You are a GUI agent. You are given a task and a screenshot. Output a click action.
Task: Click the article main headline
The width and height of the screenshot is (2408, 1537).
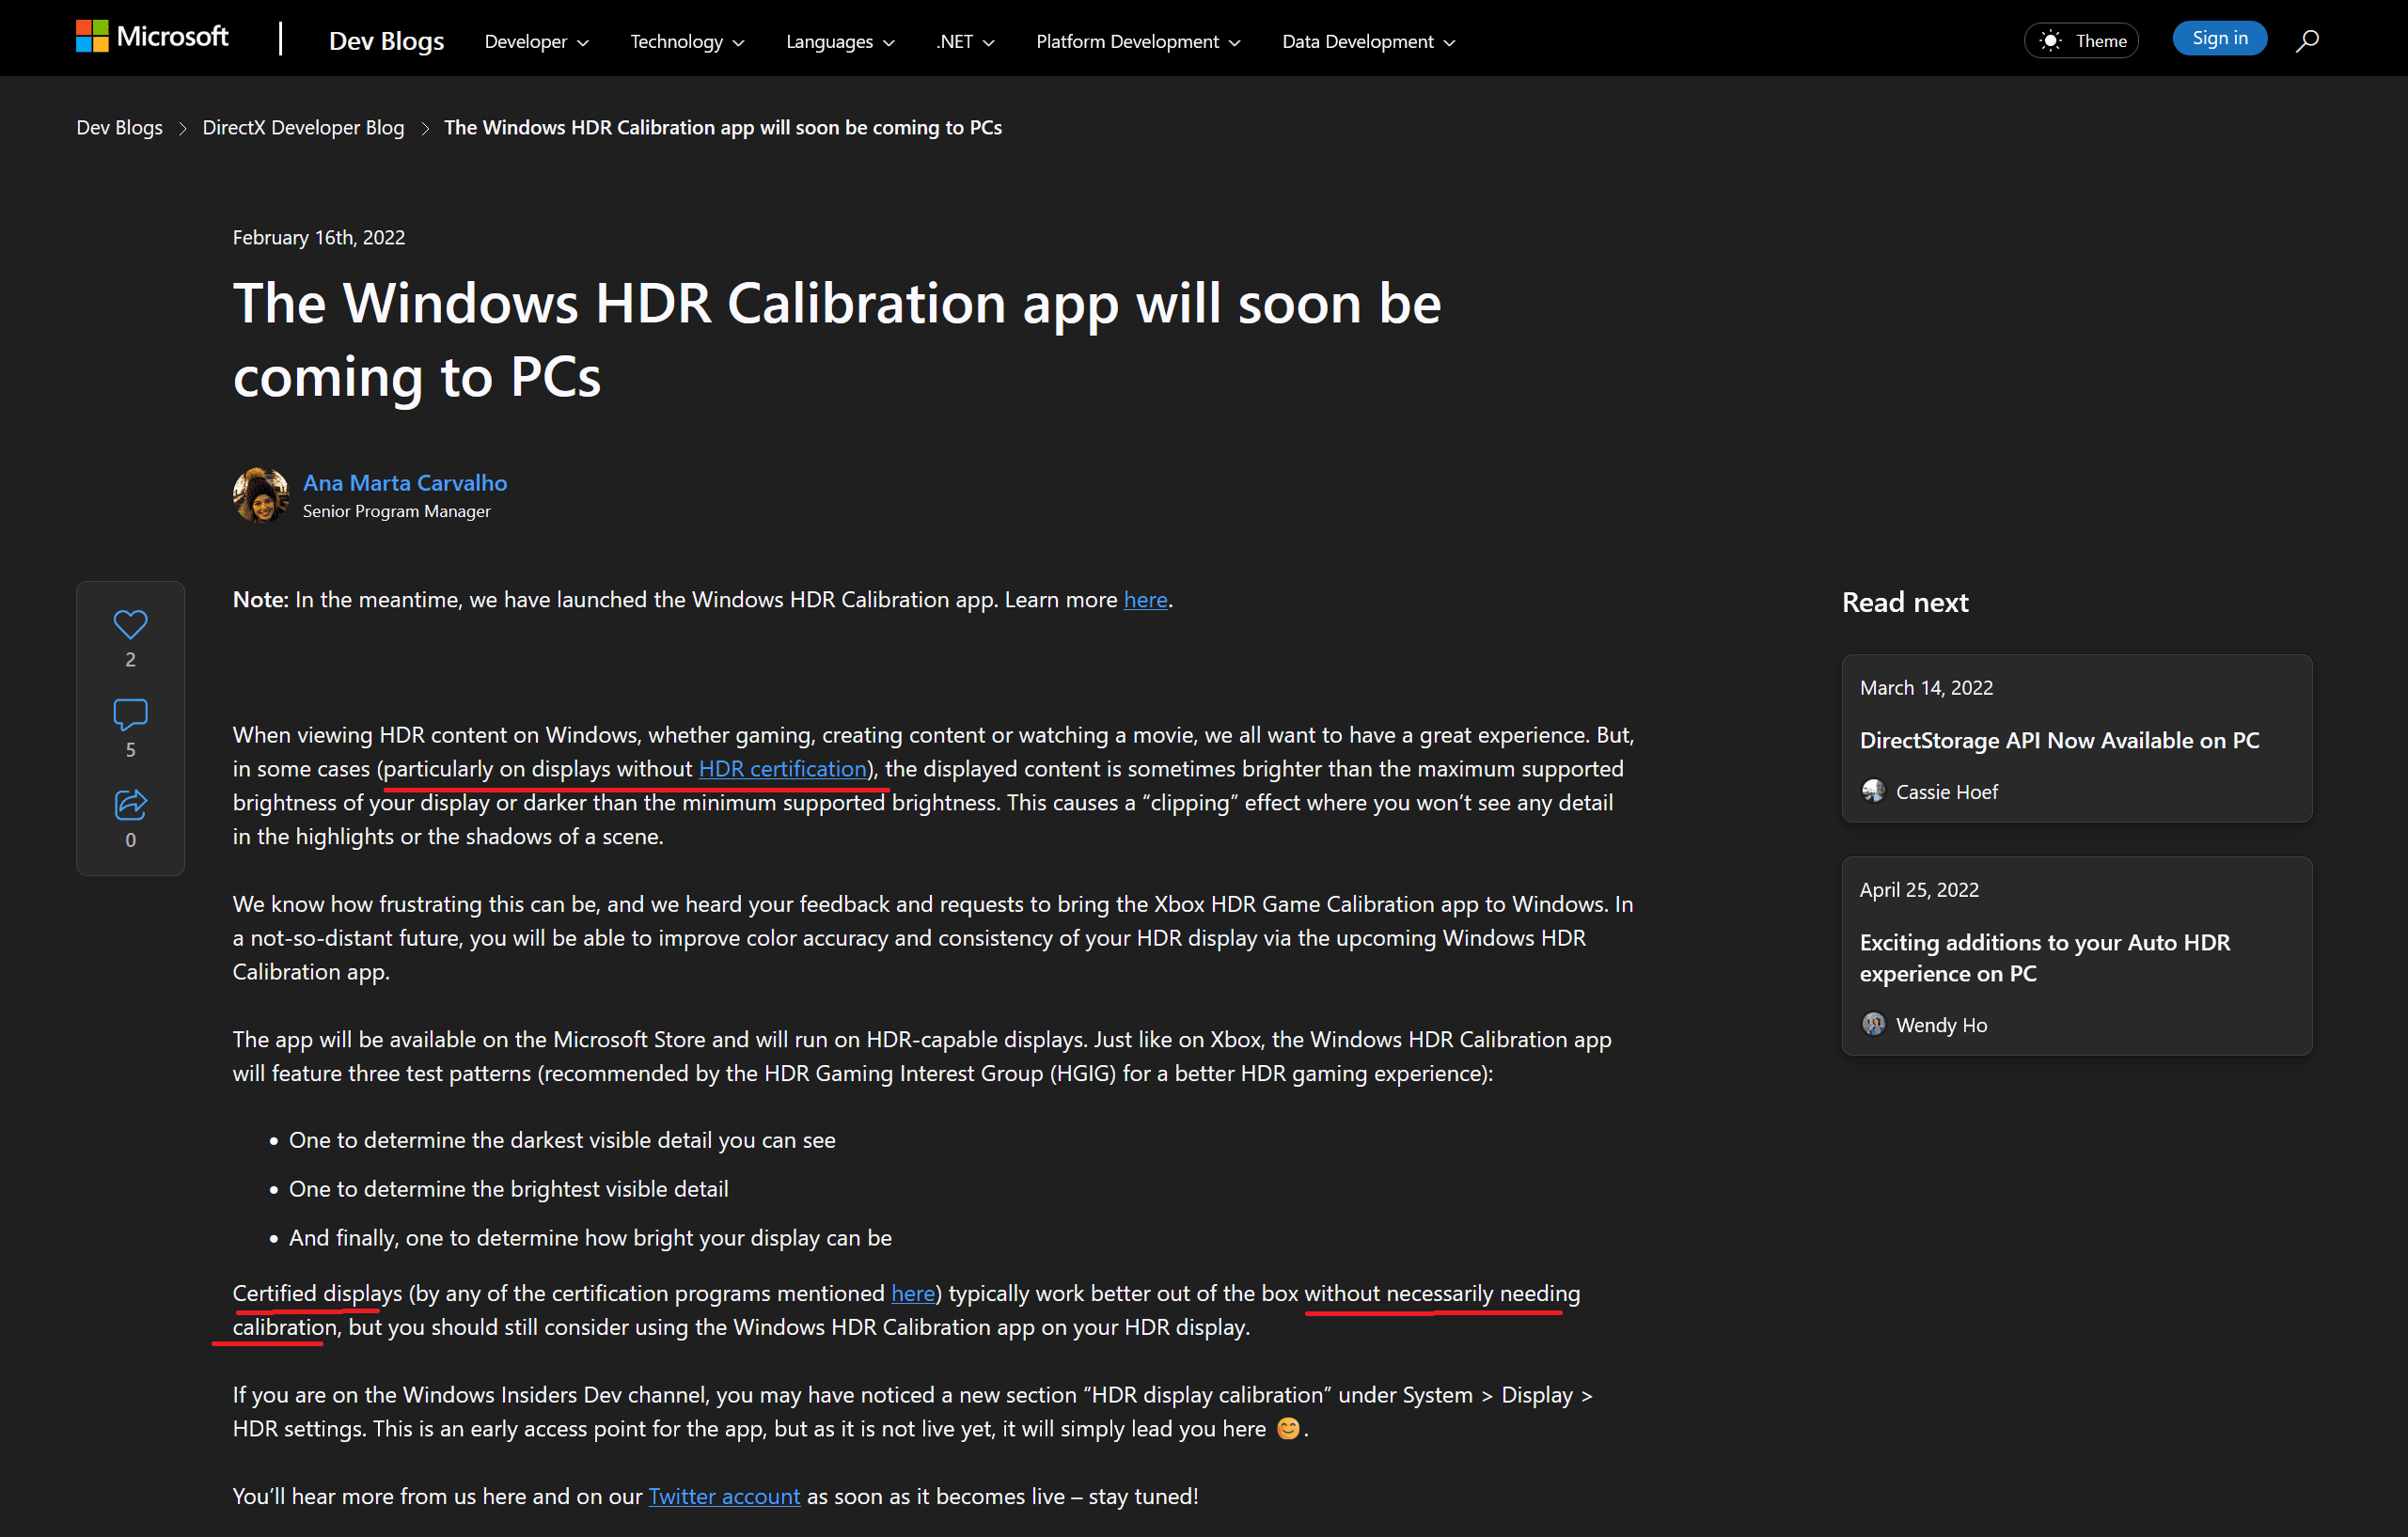[837, 339]
